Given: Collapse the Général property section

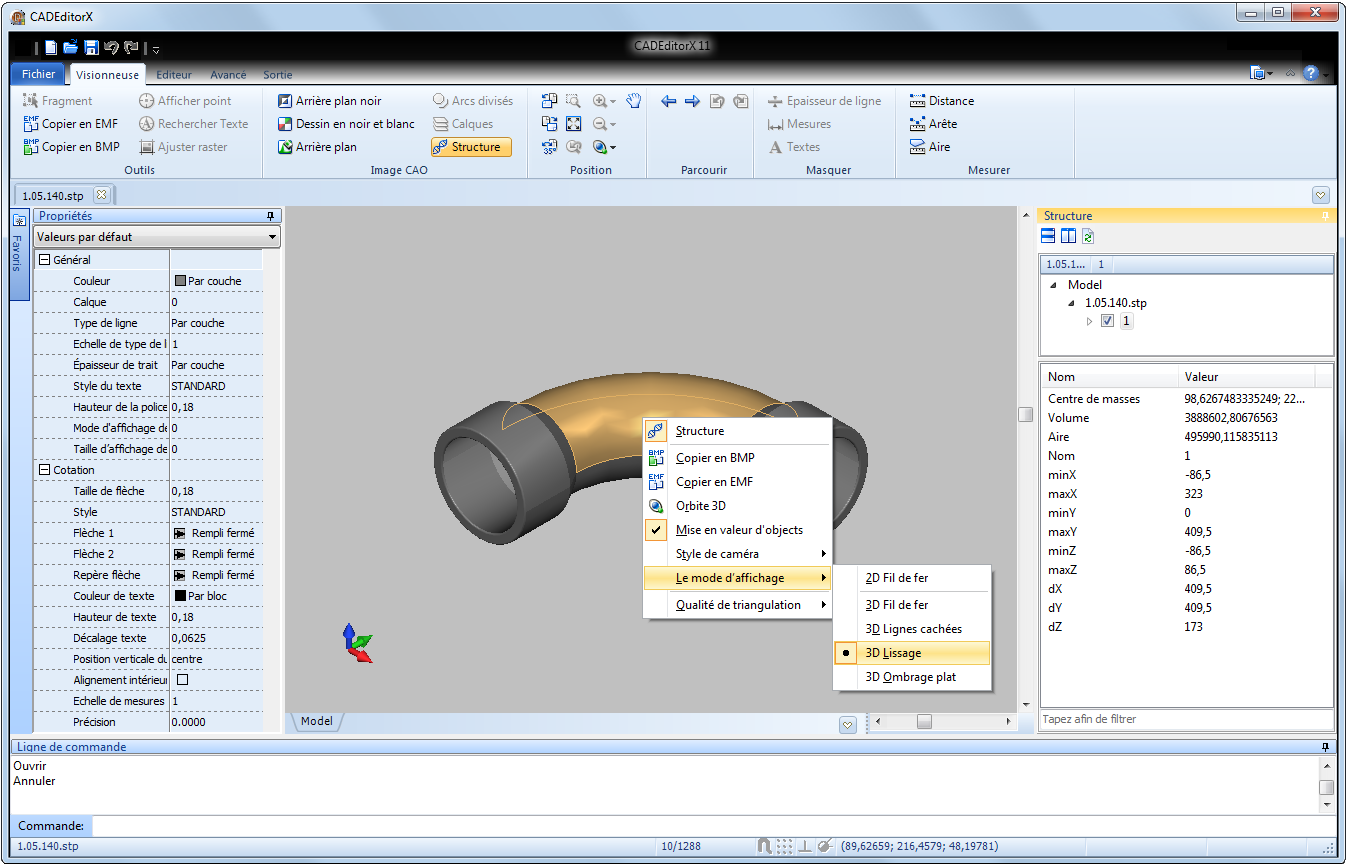Looking at the screenshot, I should [x=44, y=260].
